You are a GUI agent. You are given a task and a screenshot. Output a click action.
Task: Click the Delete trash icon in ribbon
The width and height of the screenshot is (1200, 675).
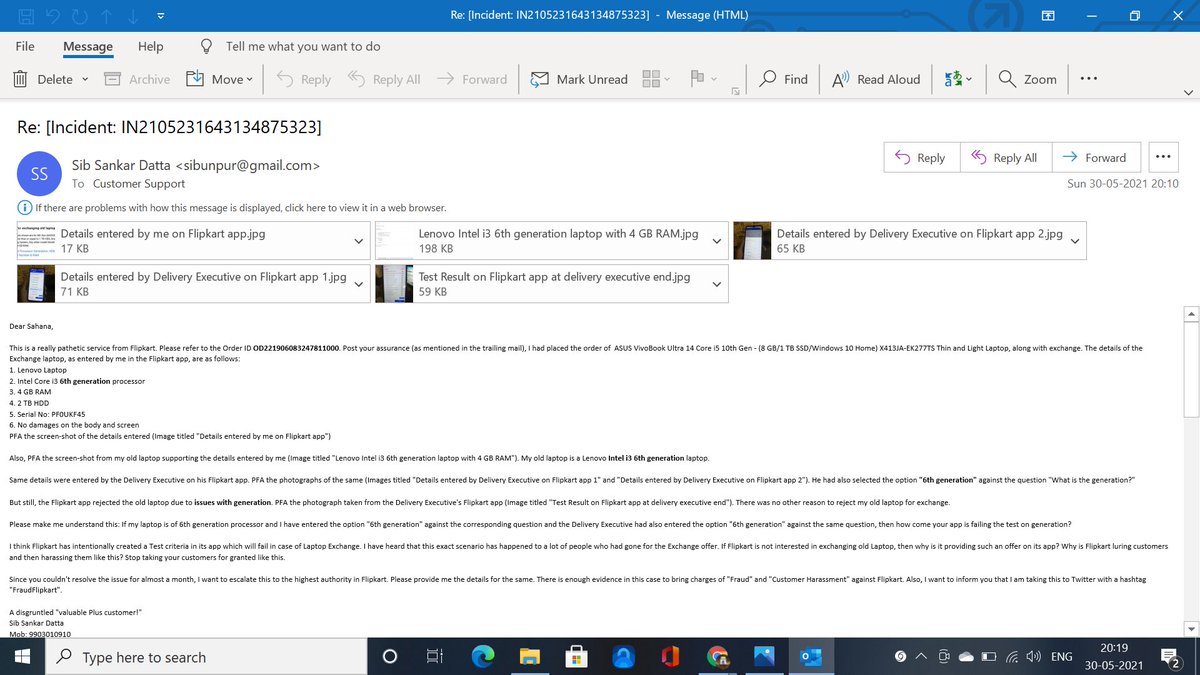(19, 79)
